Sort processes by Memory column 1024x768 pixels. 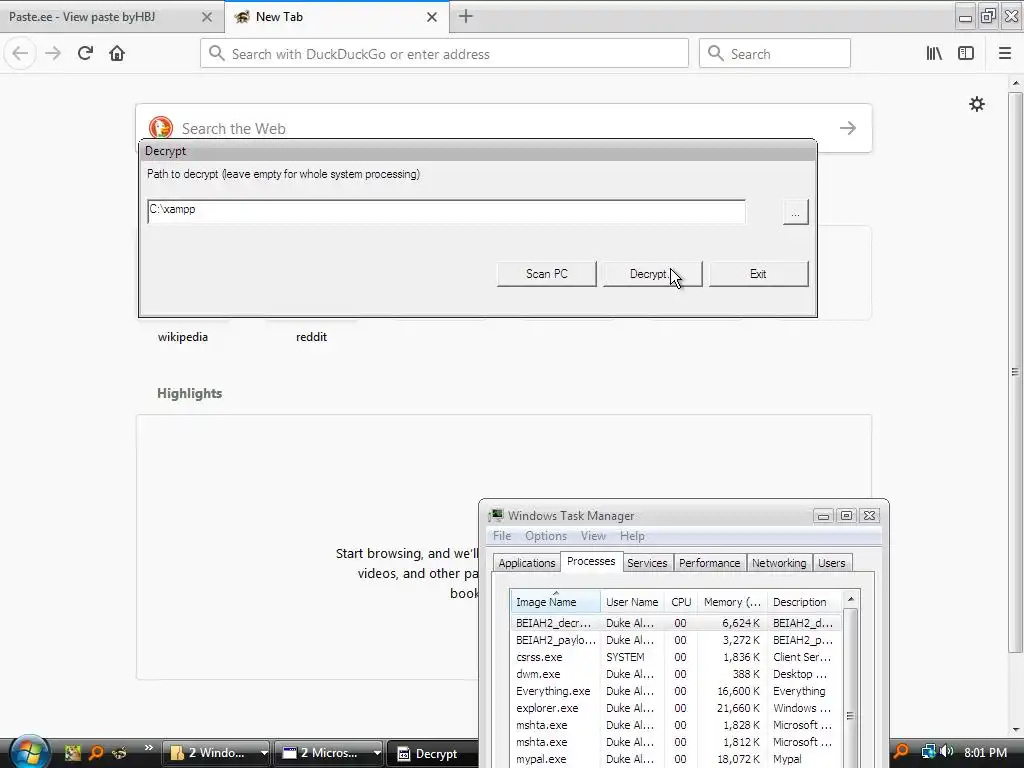732,602
